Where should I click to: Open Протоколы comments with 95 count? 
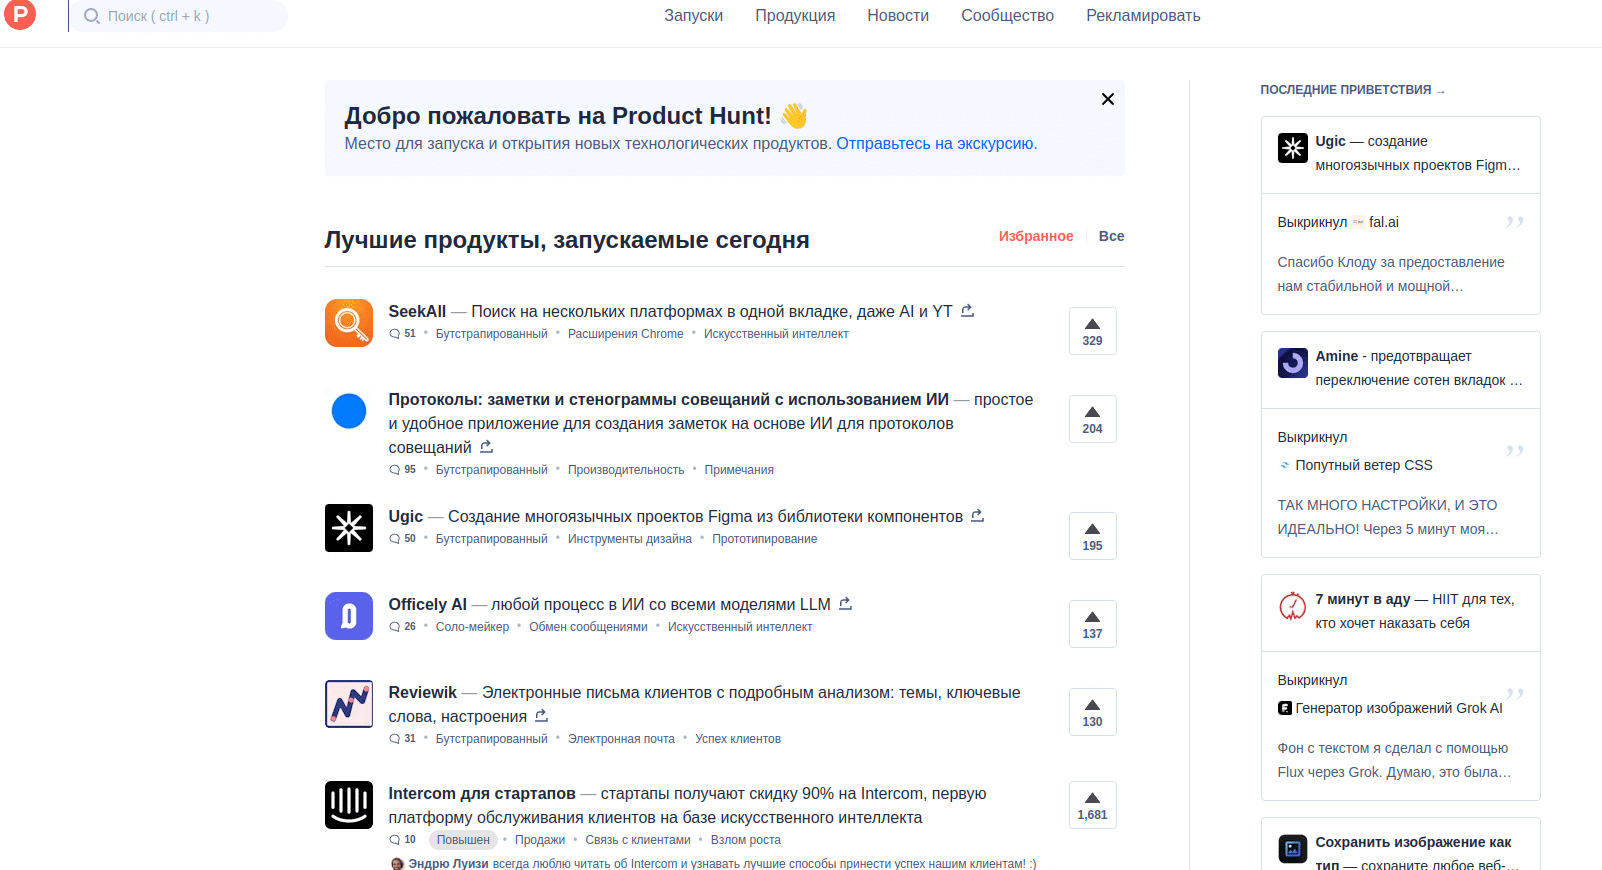coord(402,470)
